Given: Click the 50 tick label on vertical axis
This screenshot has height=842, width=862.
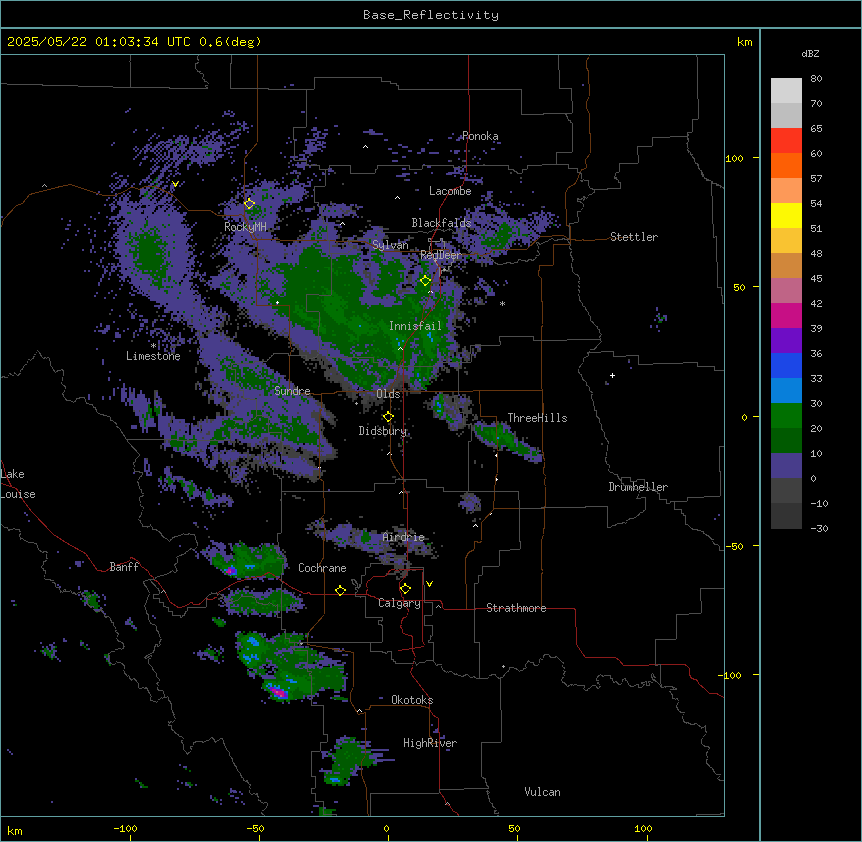Looking at the screenshot, I should pyautogui.click(x=739, y=287).
